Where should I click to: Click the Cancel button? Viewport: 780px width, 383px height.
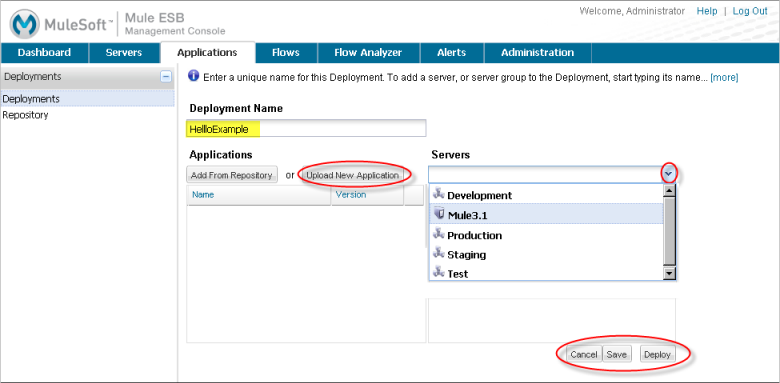[x=584, y=354]
